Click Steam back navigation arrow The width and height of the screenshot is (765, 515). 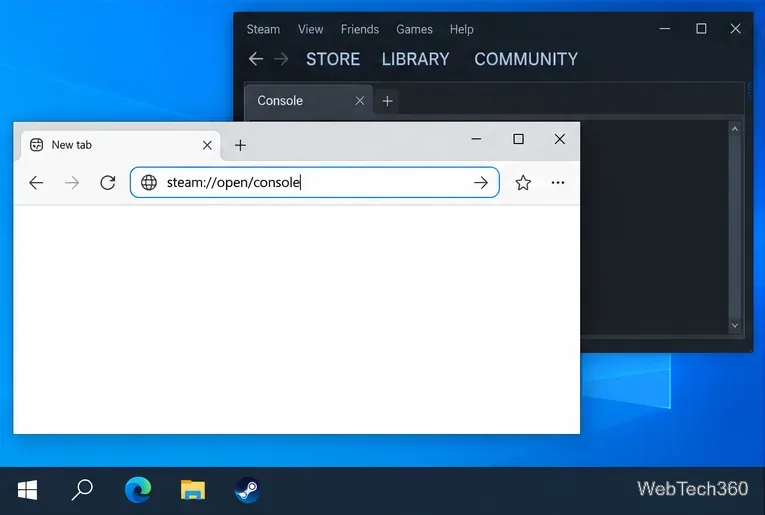click(x=256, y=59)
